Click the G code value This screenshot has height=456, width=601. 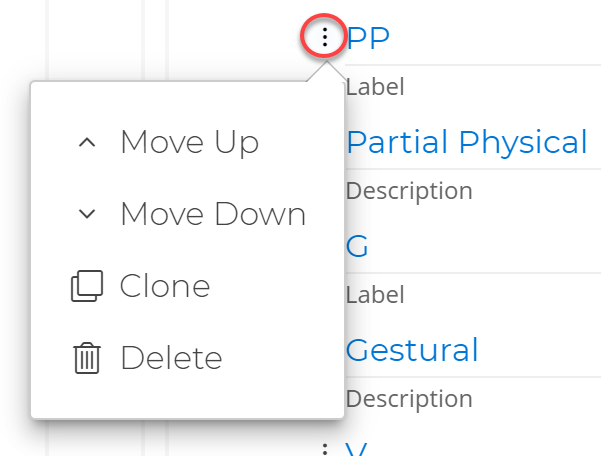click(357, 246)
